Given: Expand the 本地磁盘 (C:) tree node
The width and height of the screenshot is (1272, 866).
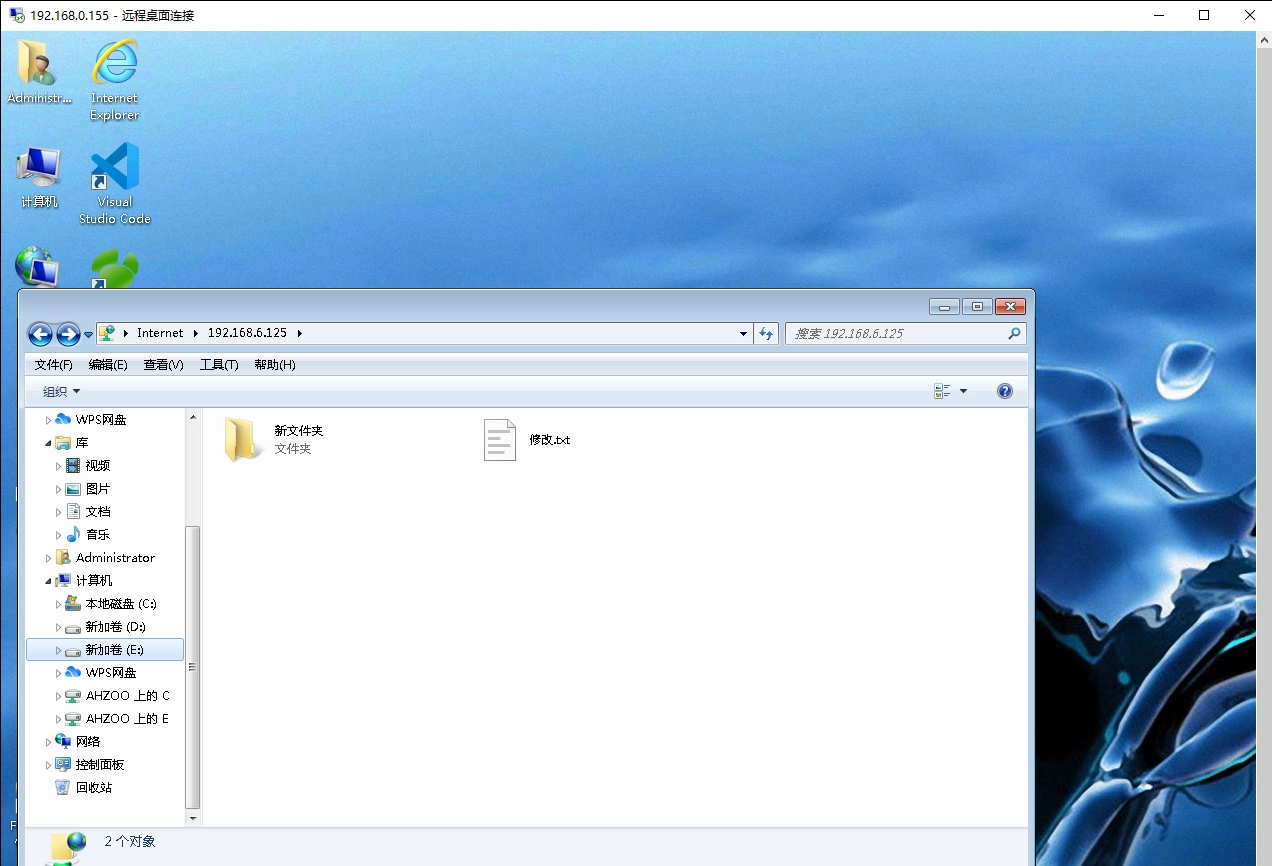Looking at the screenshot, I should [59, 604].
